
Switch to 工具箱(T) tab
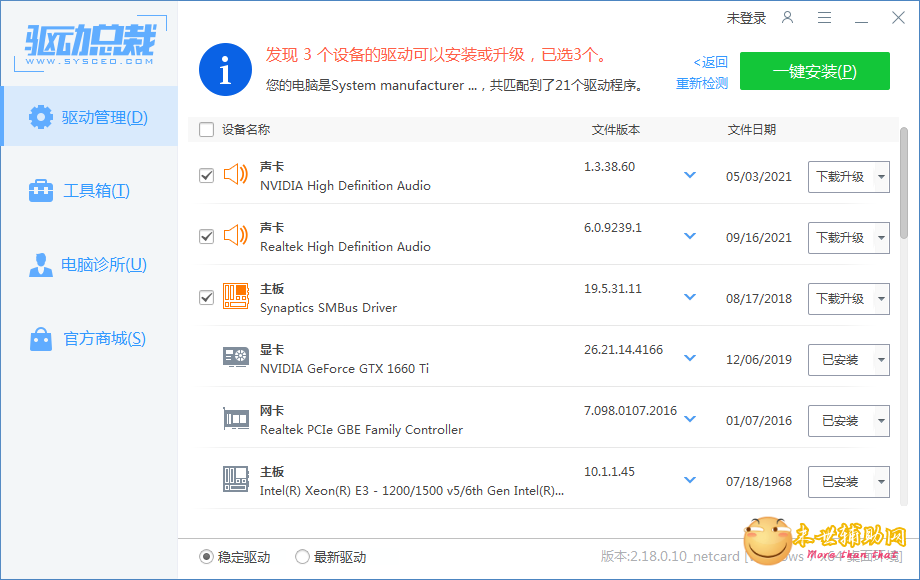89,191
